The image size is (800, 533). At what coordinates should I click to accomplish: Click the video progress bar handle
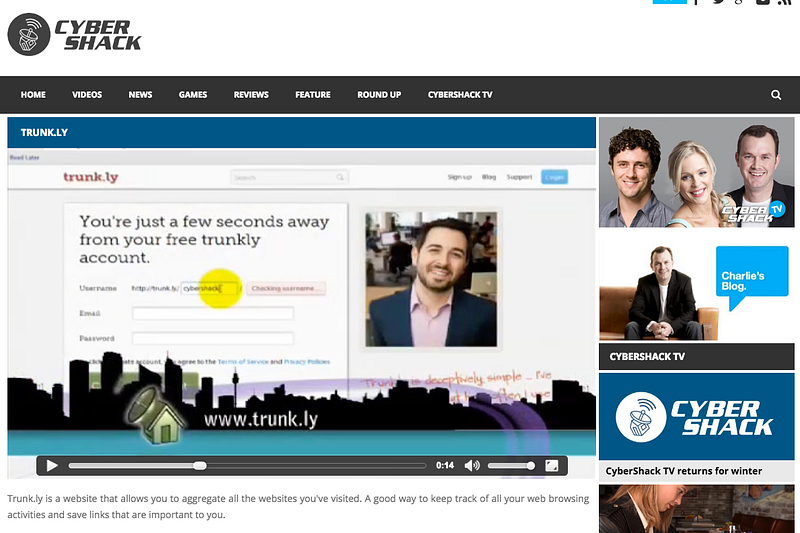point(200,466)
